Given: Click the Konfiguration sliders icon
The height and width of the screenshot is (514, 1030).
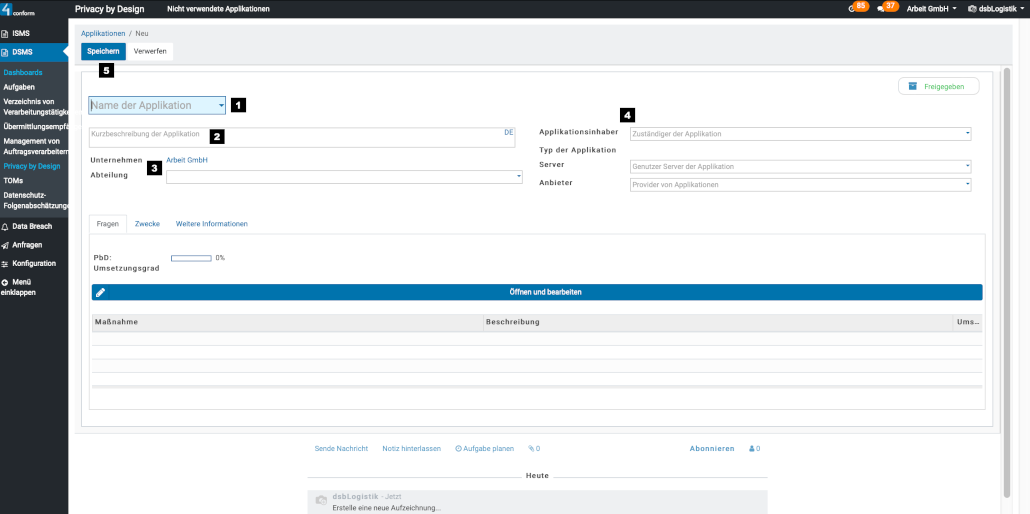Looking at the screenshot, I should coord(5,264).
